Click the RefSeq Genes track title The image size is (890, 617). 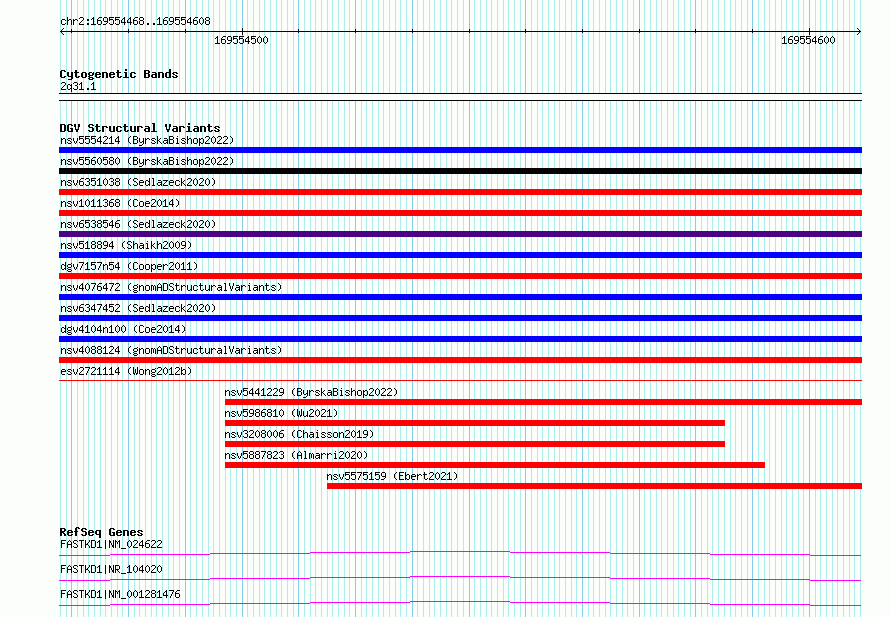[102, 532]
